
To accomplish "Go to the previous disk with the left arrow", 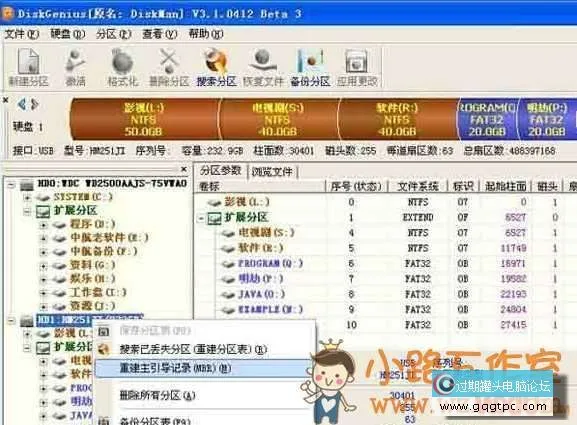I will [x=22, y=105].
